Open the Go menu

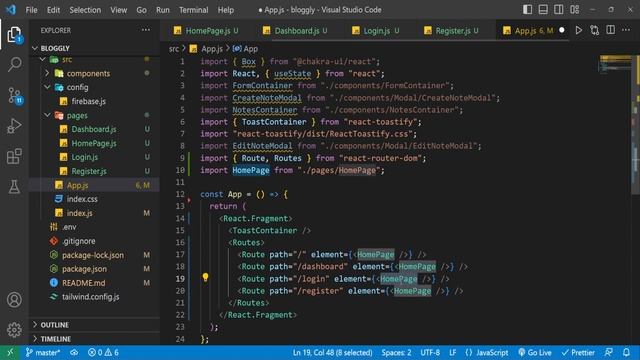(x=141, y=10)
